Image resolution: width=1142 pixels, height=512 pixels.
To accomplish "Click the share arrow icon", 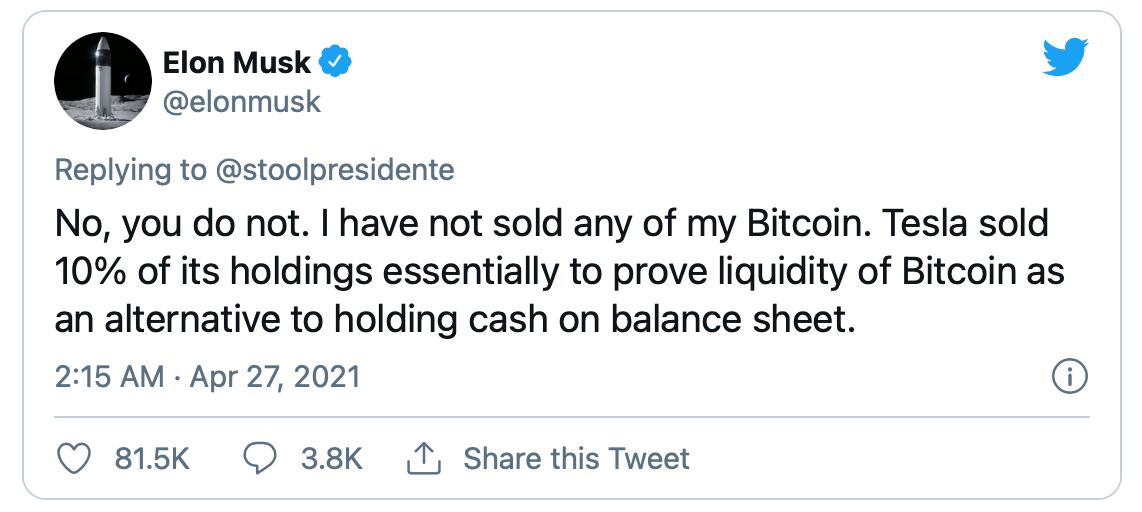I will 423,458.
